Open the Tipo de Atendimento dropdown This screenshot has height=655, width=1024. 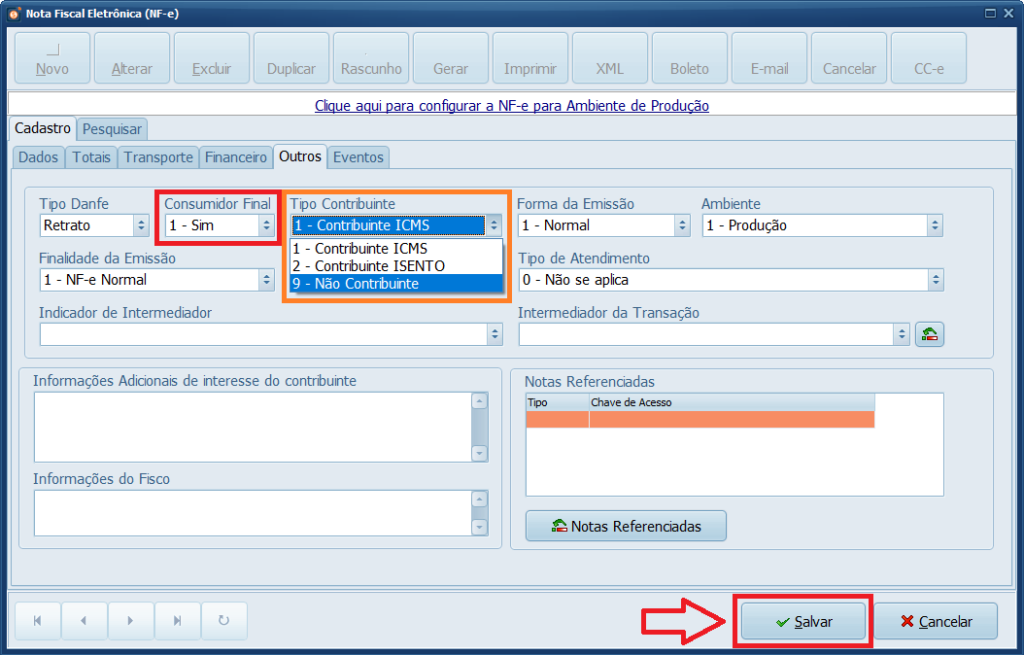click(934, 280)
